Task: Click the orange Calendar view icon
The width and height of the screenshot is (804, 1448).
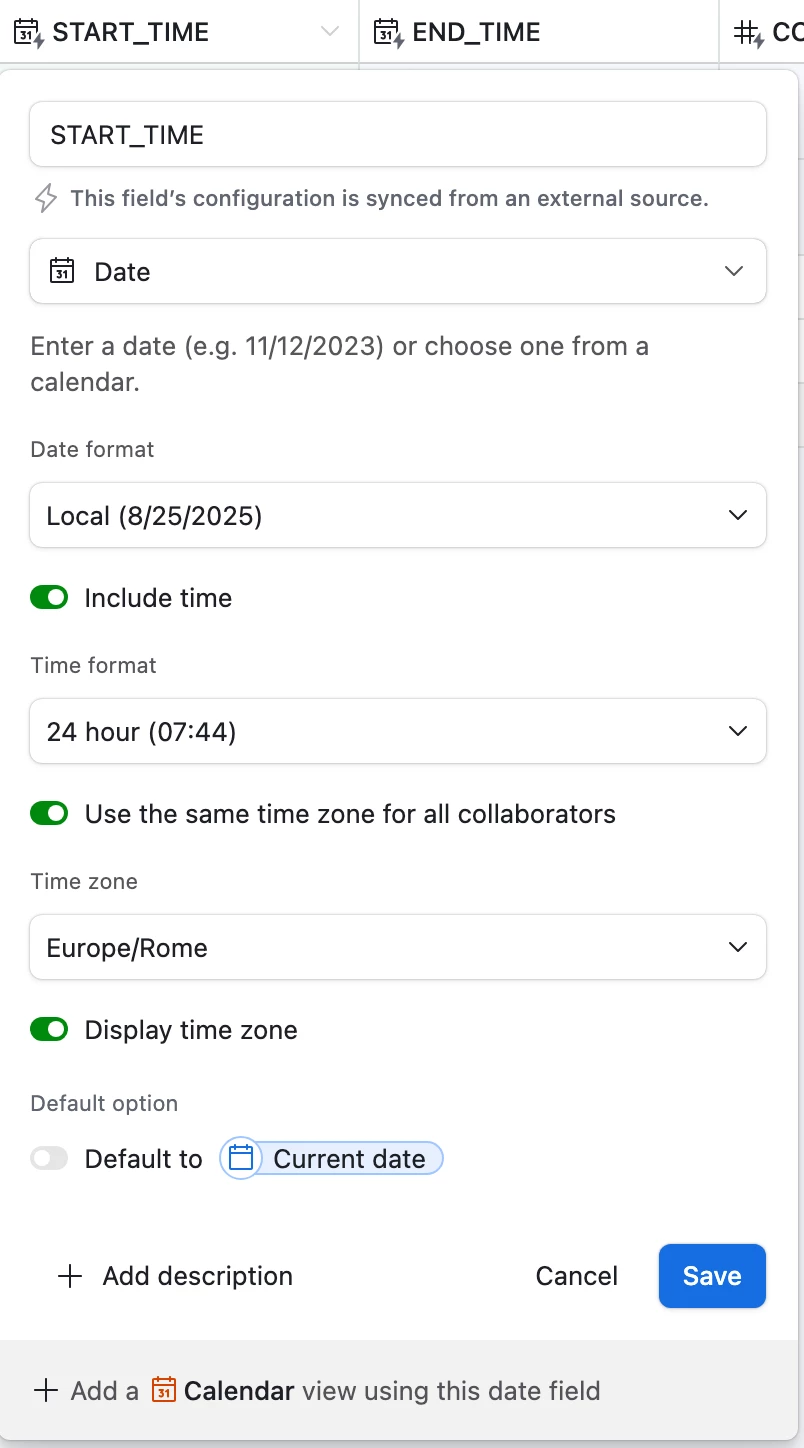Action: [164, 1390]
